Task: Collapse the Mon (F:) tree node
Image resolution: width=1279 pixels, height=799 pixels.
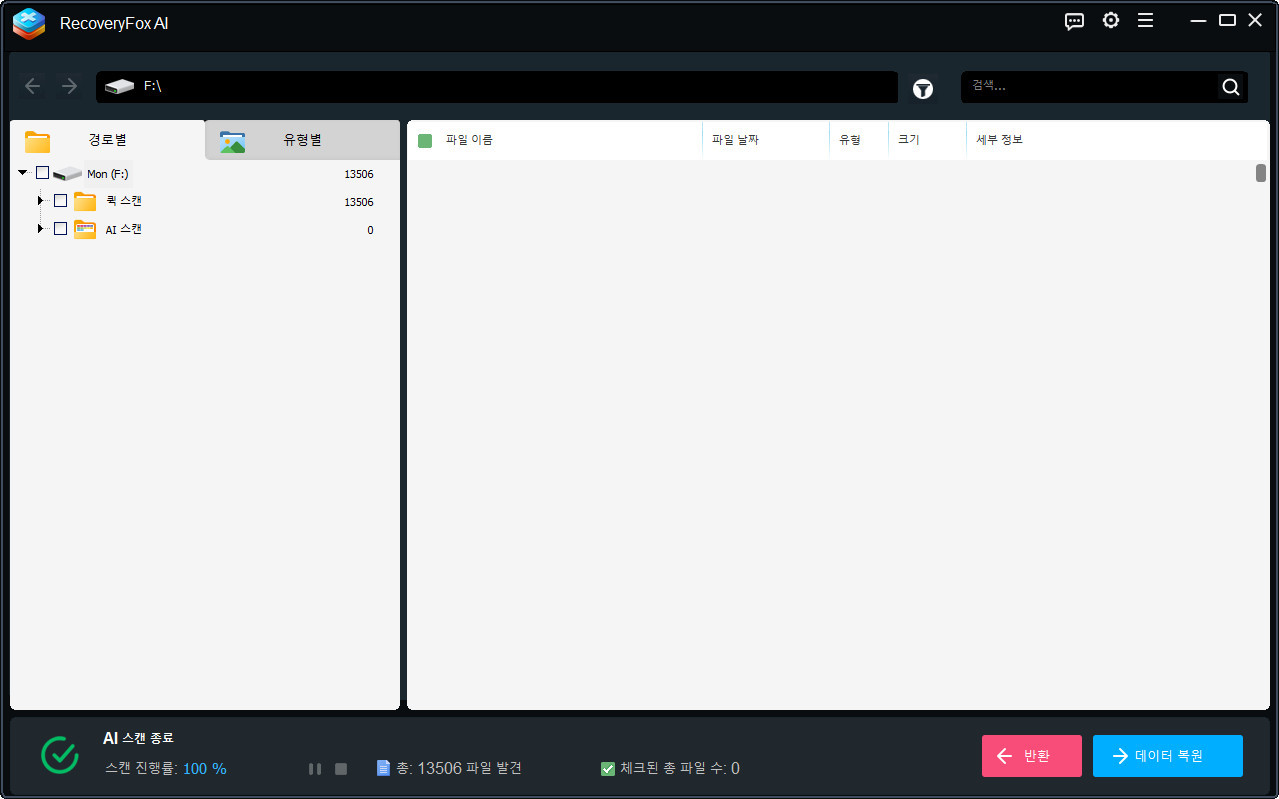Action: (x=22, y=173)
